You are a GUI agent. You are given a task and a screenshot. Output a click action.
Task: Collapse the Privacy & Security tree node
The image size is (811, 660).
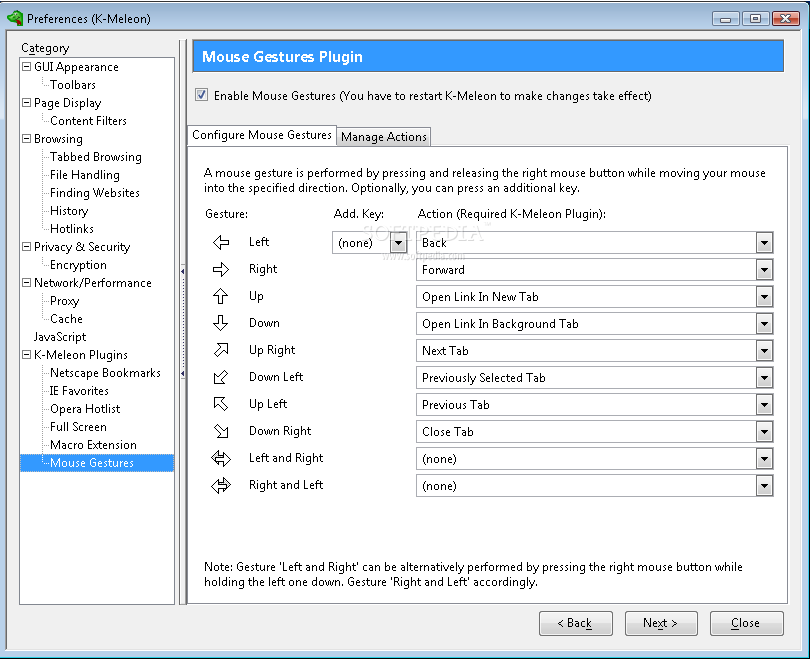26,246
